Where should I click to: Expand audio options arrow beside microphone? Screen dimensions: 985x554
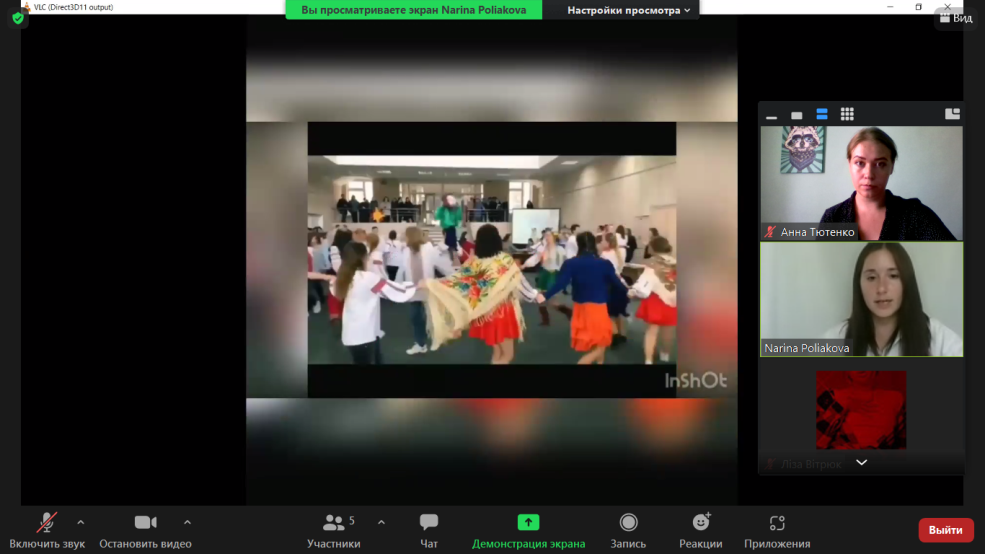point(81,522)
